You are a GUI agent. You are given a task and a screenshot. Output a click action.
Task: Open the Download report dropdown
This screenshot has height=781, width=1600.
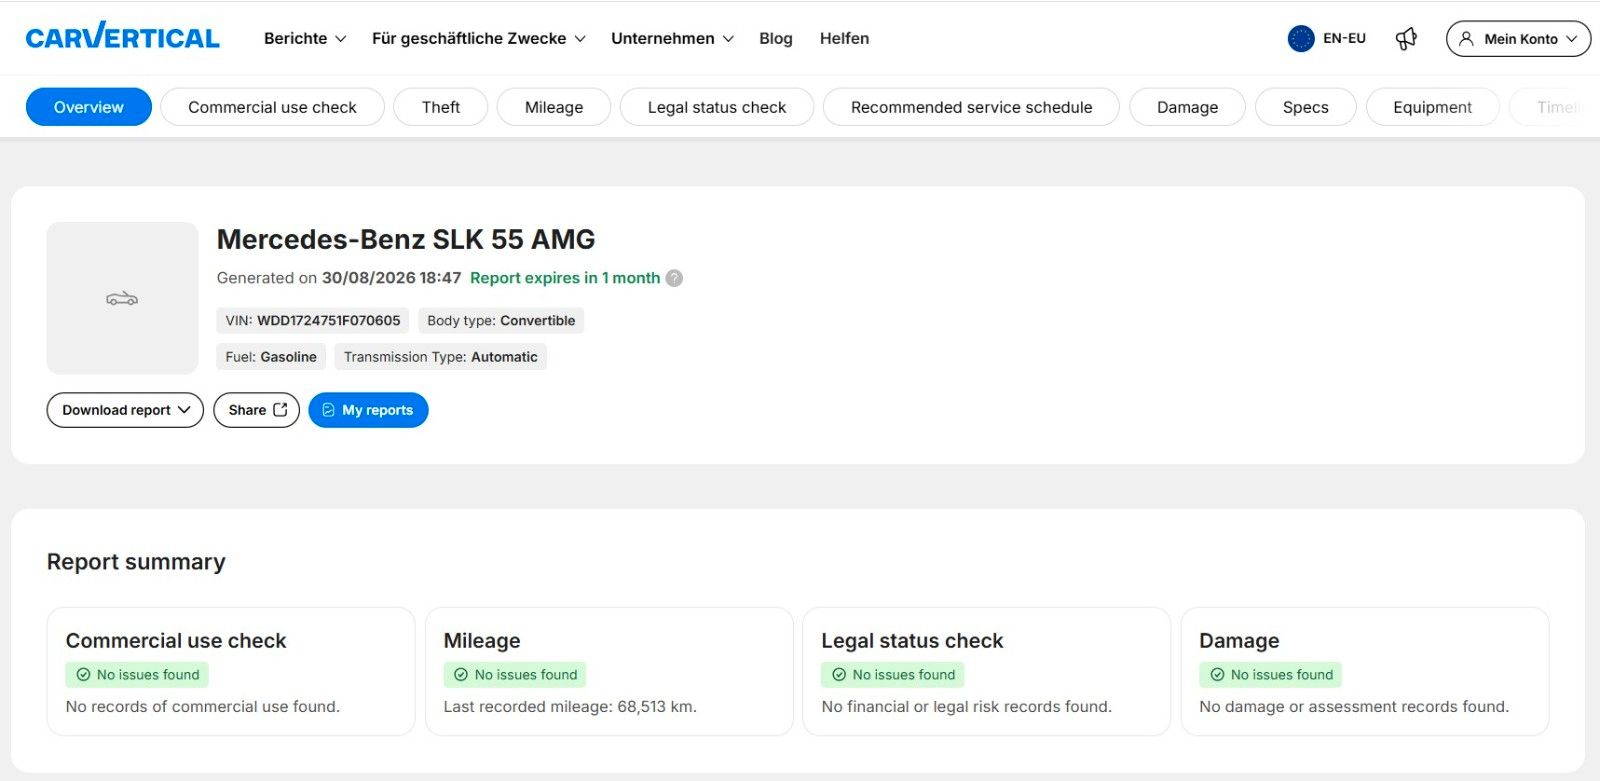pyautogui.click(x=125, y=410)
